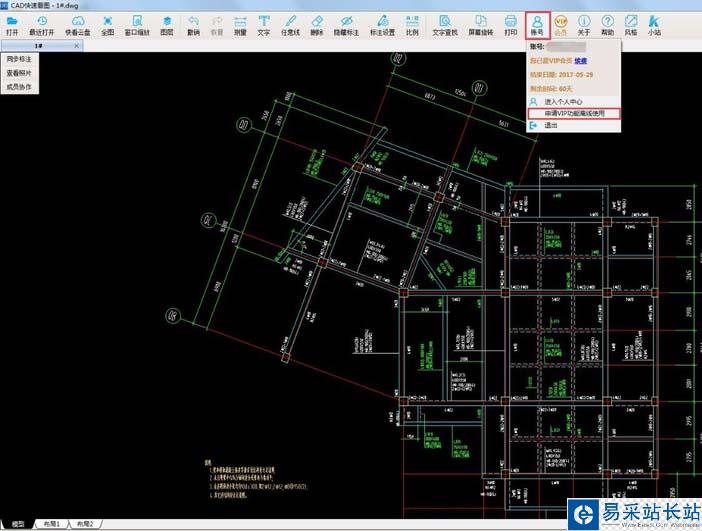Toggle 隐藏标注 hide annotations
The height and width of the screenshot is (531, 702).
(346, 26)
